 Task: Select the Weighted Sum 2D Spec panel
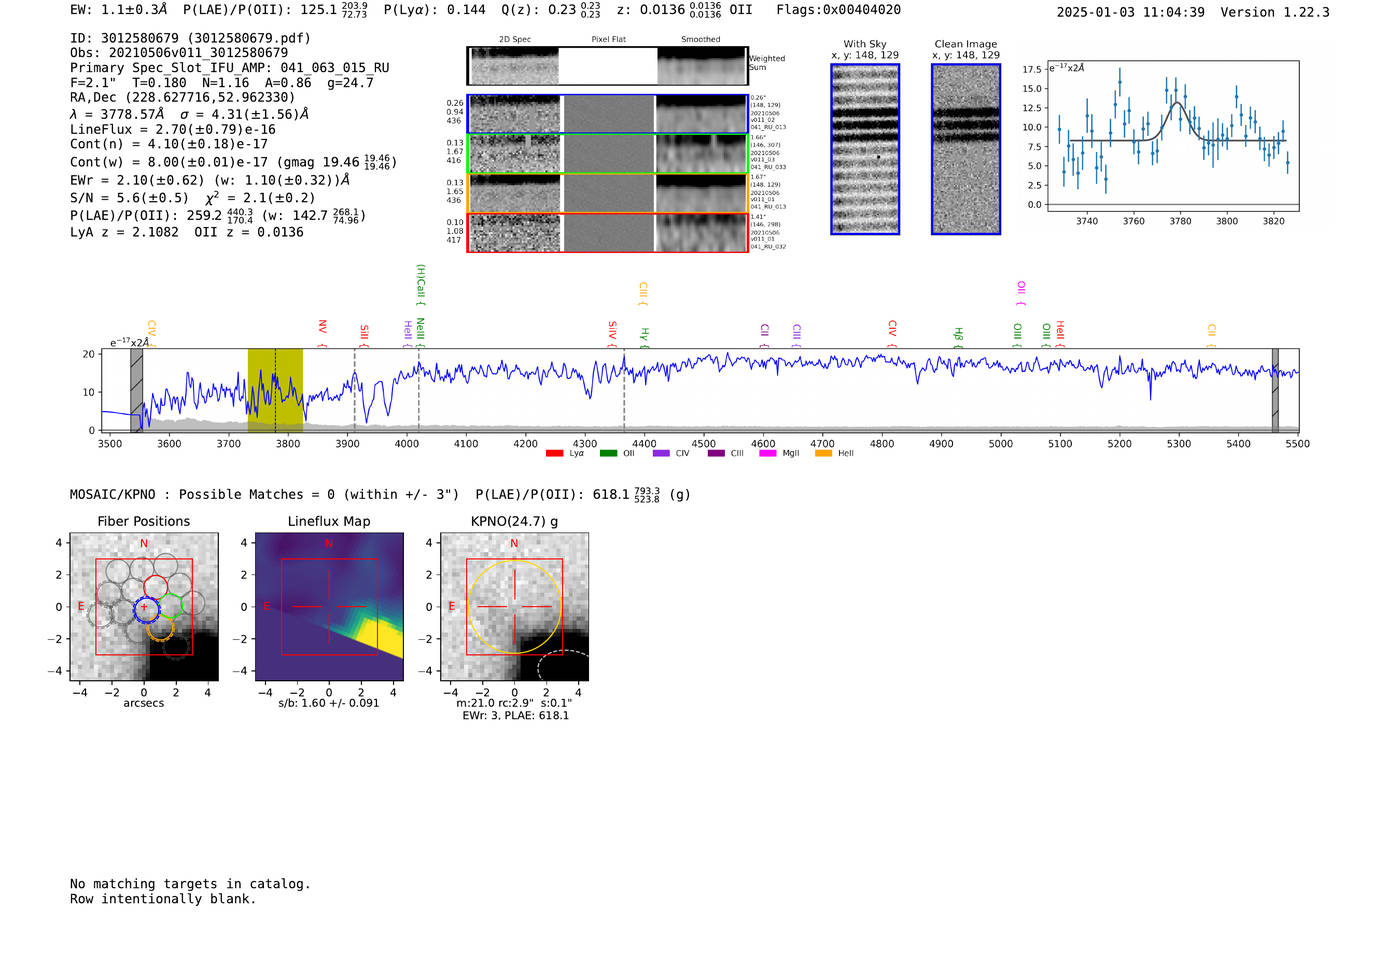(x=513, y=66)
